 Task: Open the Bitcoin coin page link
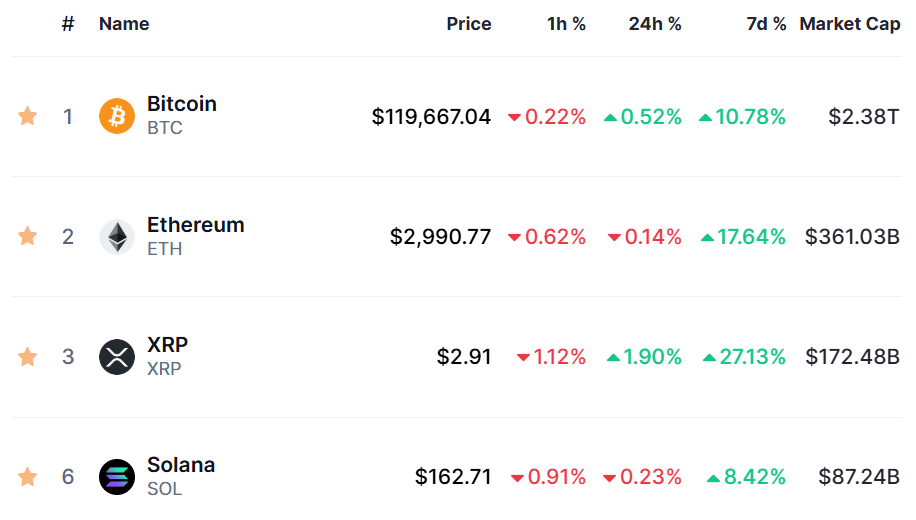[x=182, y=103]
